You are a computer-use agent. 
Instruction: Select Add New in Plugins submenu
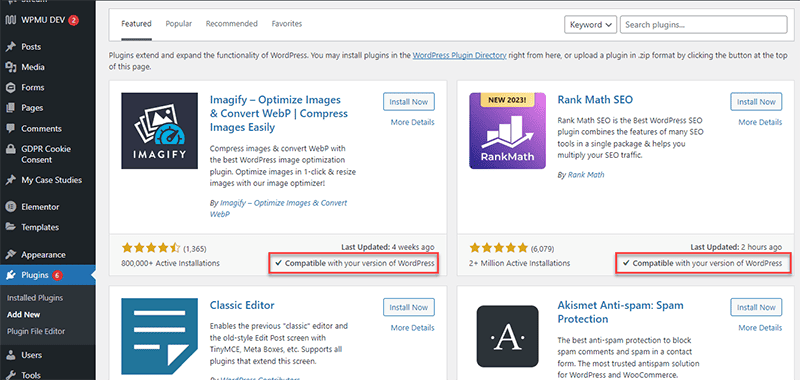(23, 315)
